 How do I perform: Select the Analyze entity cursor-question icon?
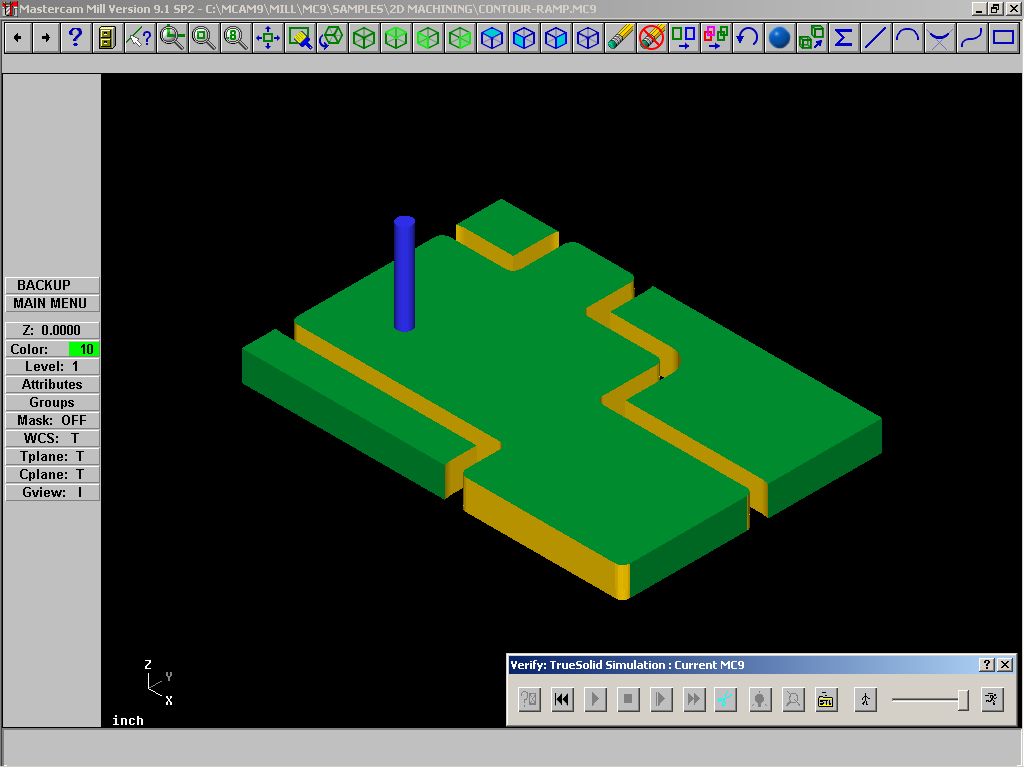139,38
